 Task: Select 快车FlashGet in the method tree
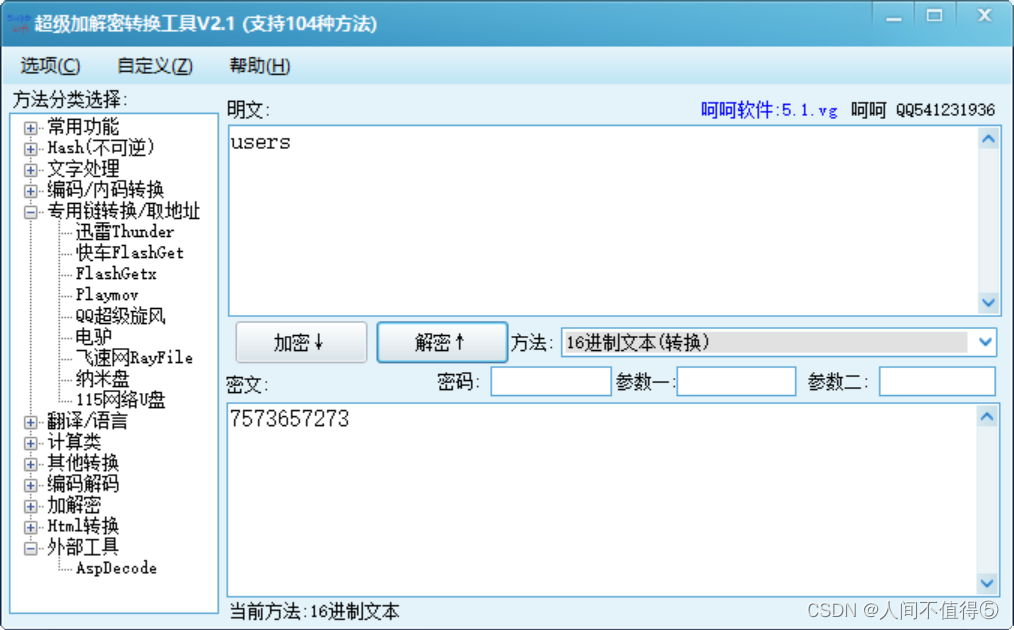(x=129, y=252)
